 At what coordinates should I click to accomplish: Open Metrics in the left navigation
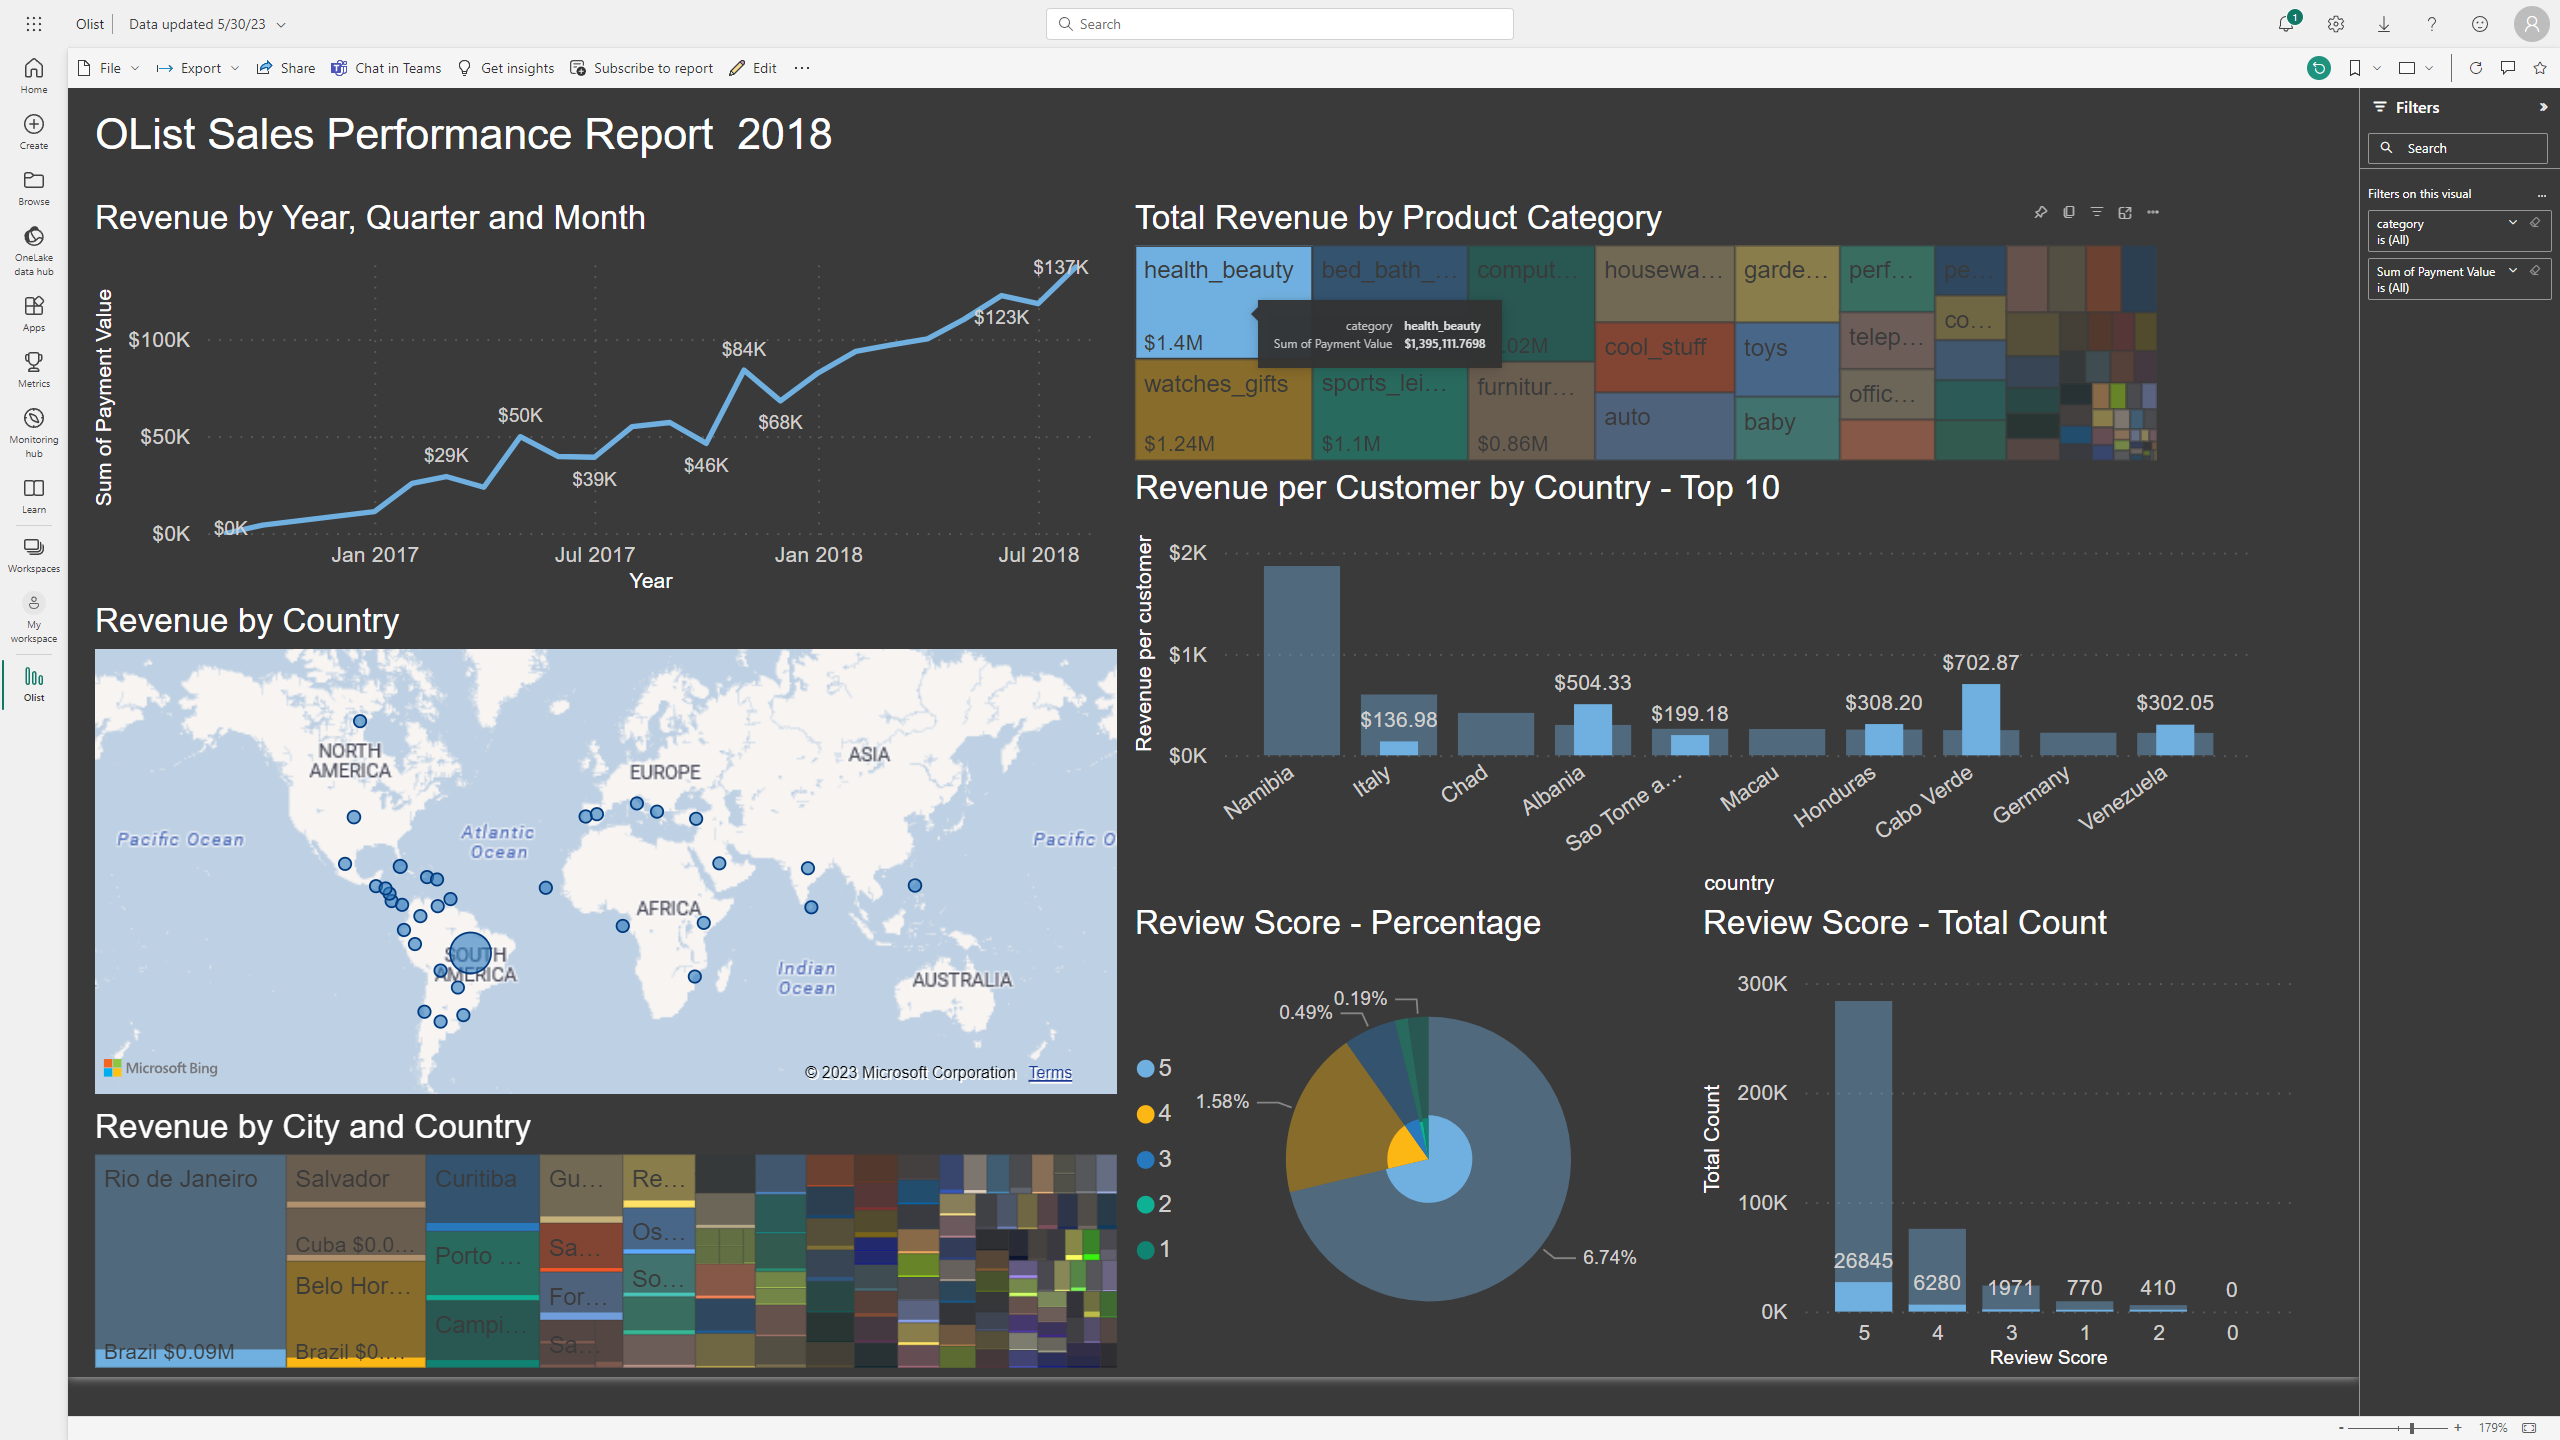click(x=34, y=370)
